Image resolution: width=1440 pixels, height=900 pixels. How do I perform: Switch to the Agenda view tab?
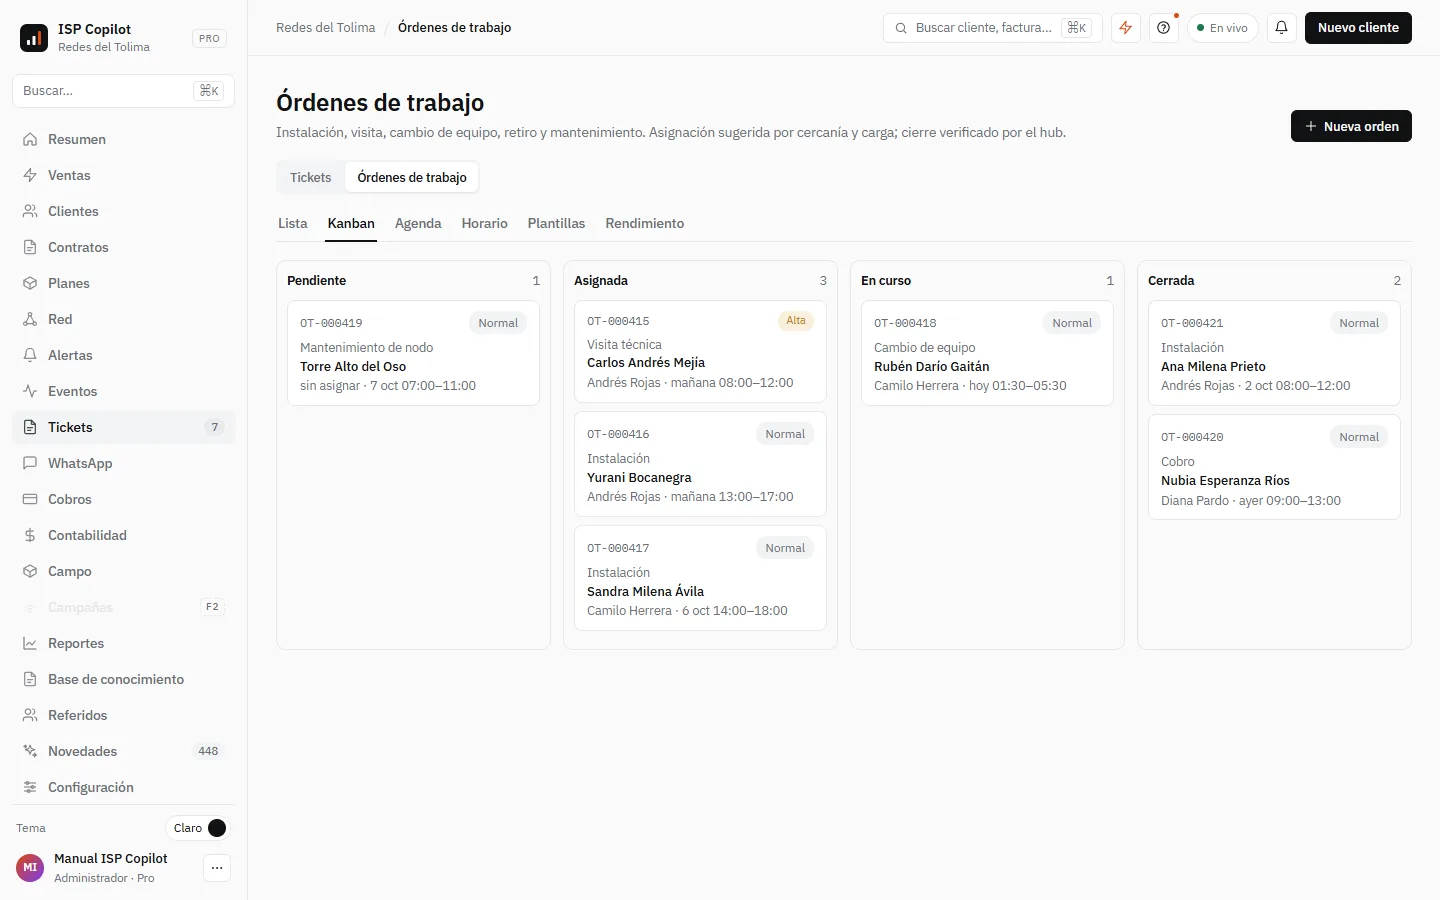[x=418, y=223]
